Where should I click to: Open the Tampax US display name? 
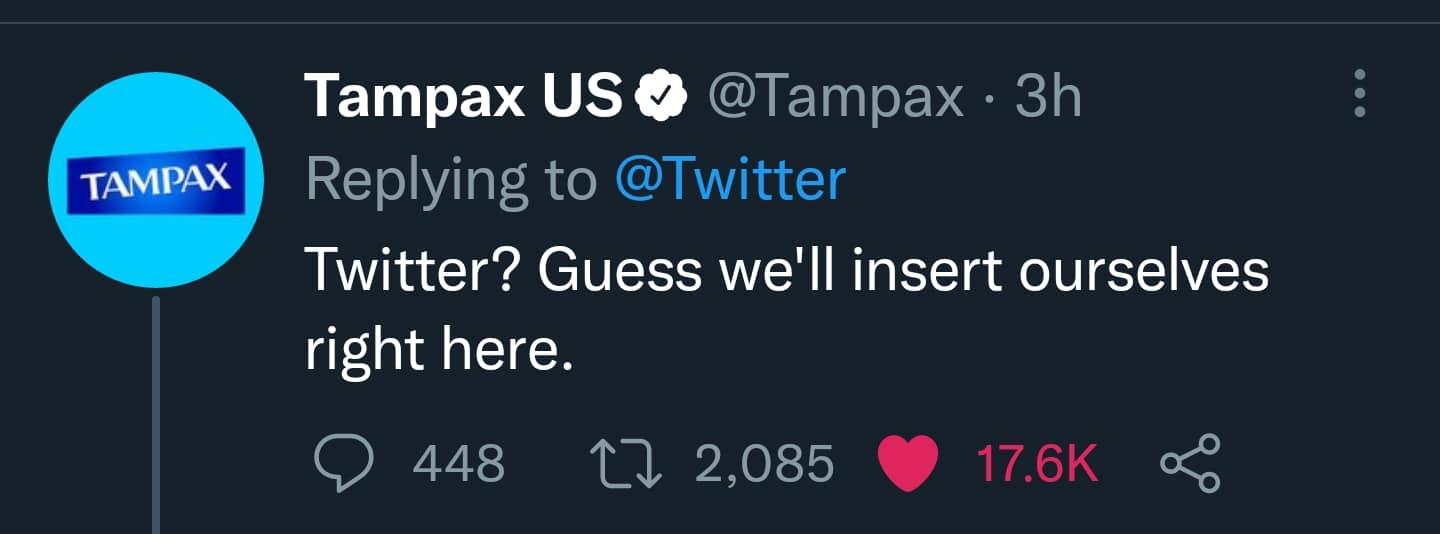tap(464, 97)
